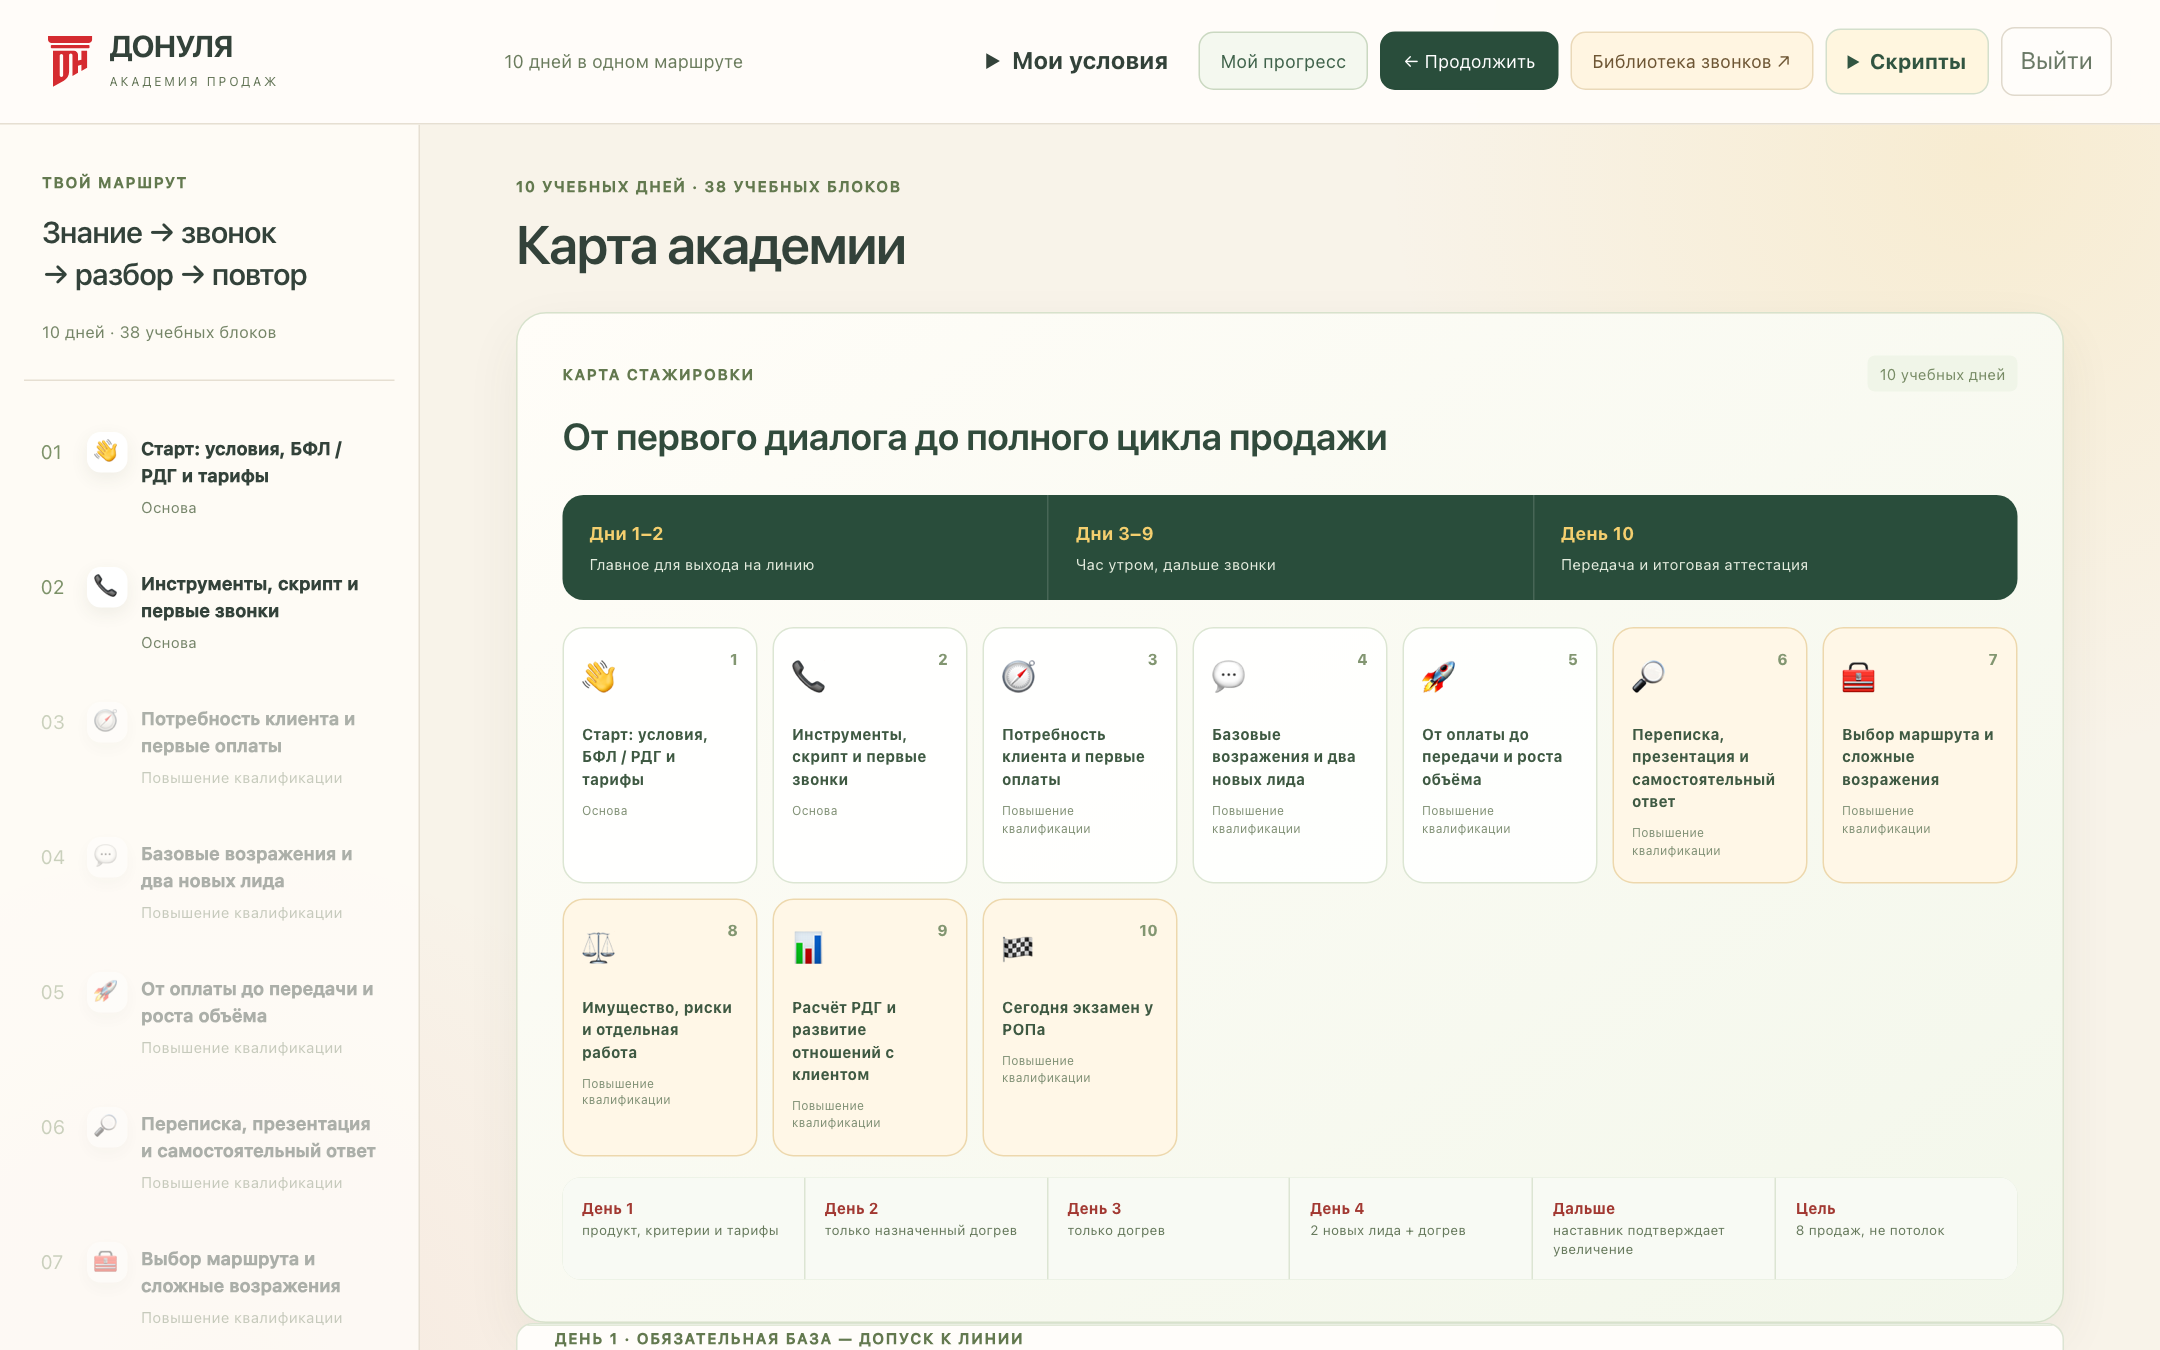This screenshot has width=2160, height=1350.
Task: Click the speech bubble icon in sidebar item 04
Action: 106,856
